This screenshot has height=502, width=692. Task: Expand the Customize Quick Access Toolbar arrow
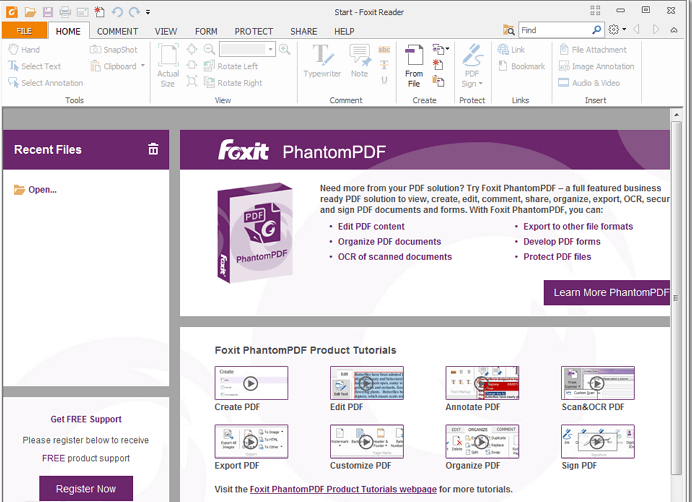[148, 12]
